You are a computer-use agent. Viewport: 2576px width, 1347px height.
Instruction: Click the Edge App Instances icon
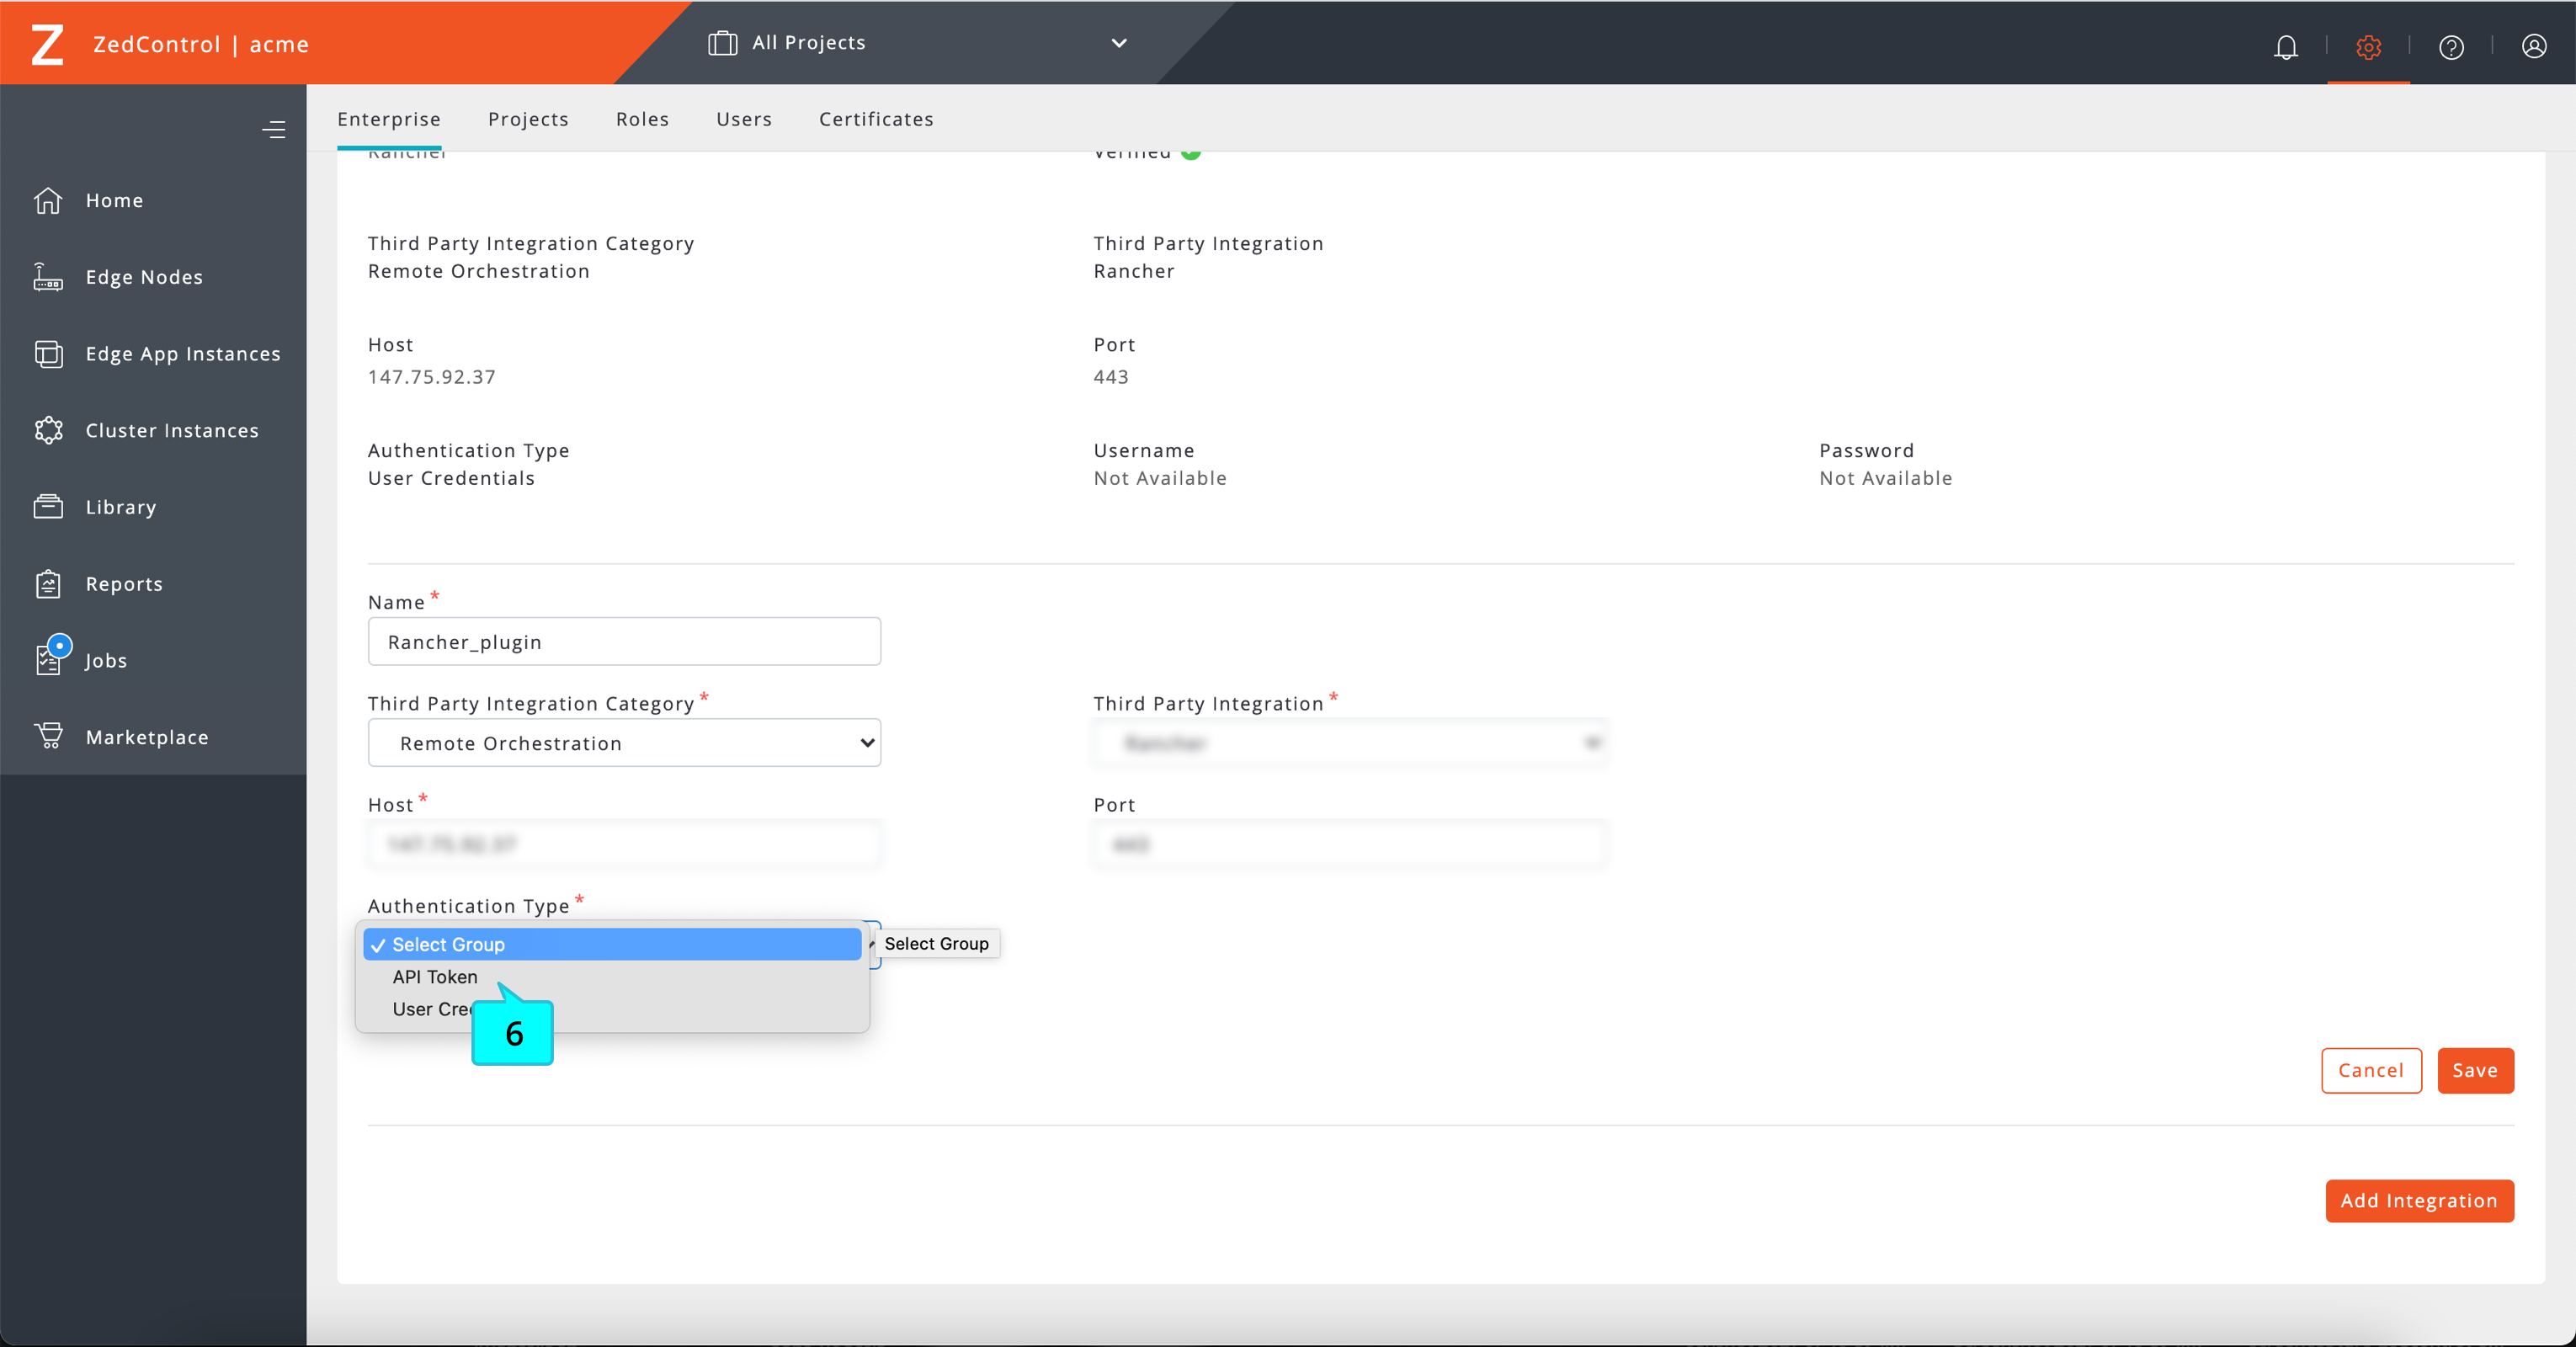(48, 354)
